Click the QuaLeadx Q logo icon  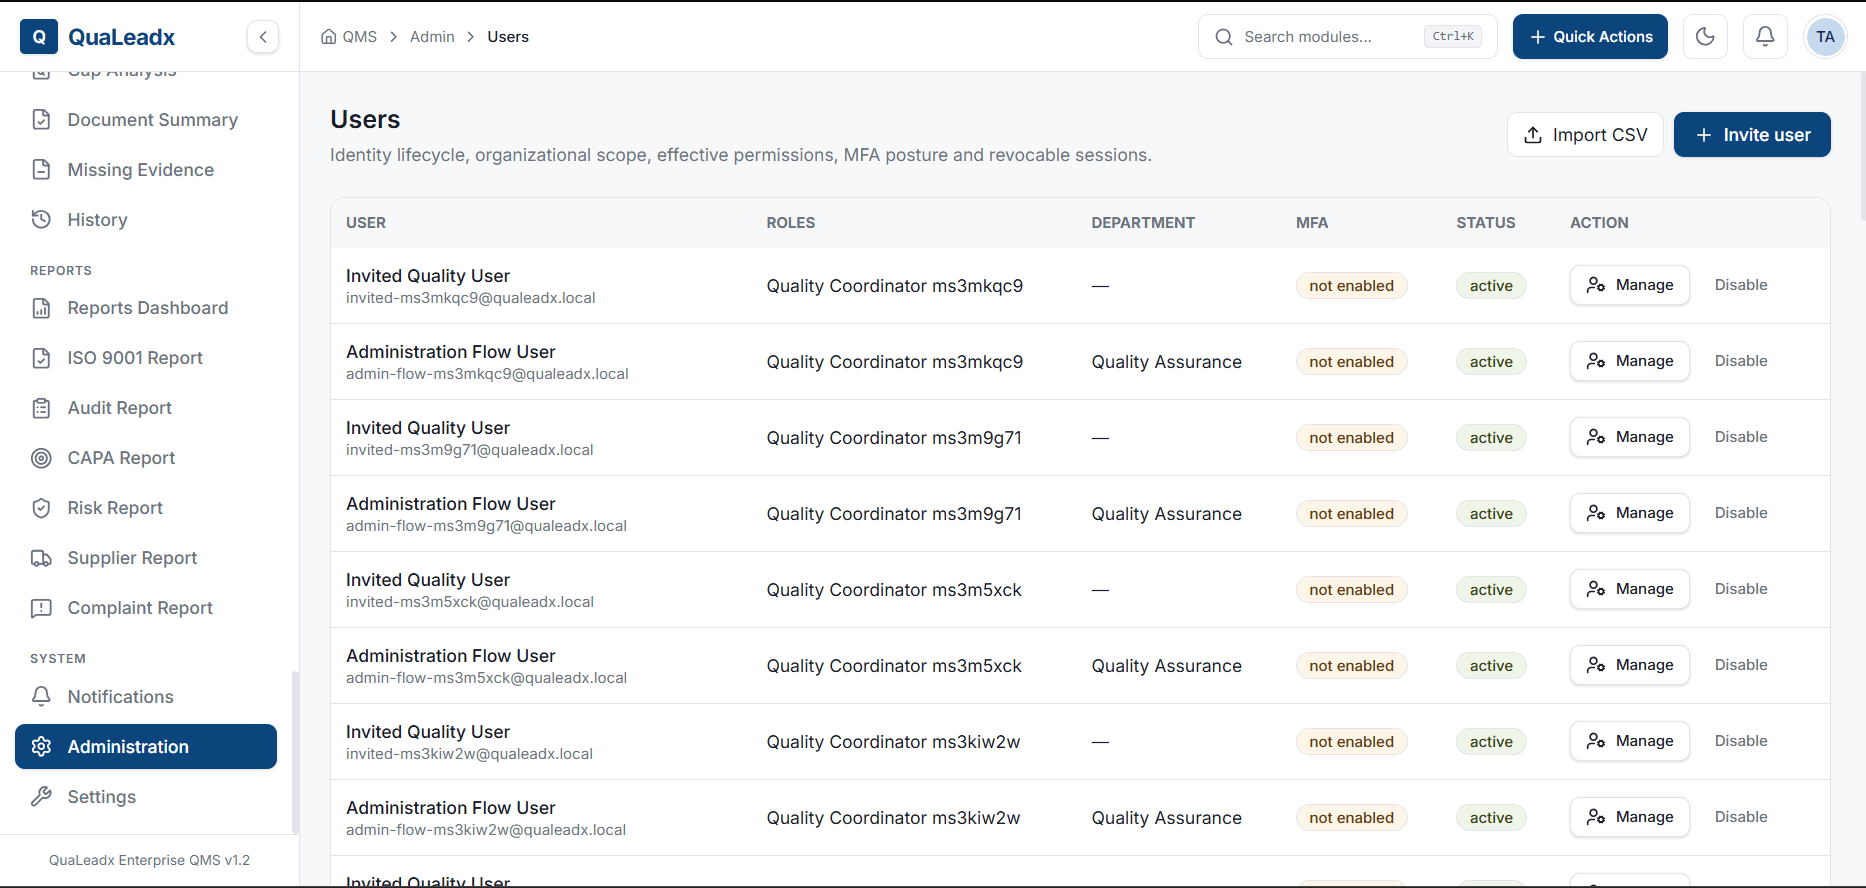point(39,37)
